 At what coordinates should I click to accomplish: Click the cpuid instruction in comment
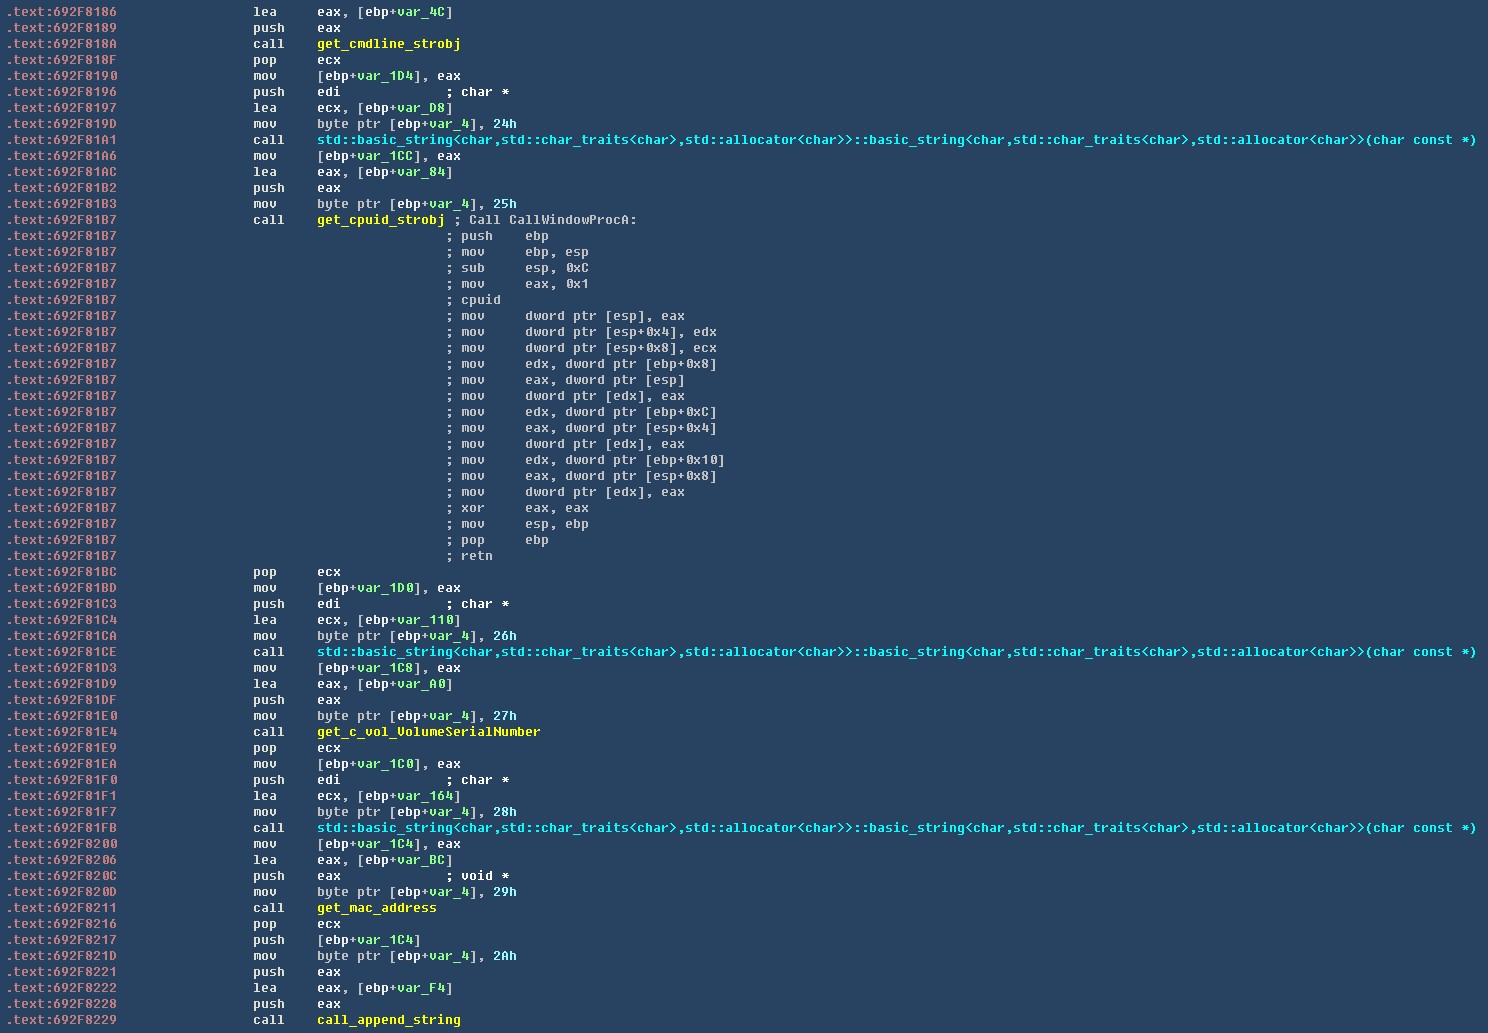480,300
